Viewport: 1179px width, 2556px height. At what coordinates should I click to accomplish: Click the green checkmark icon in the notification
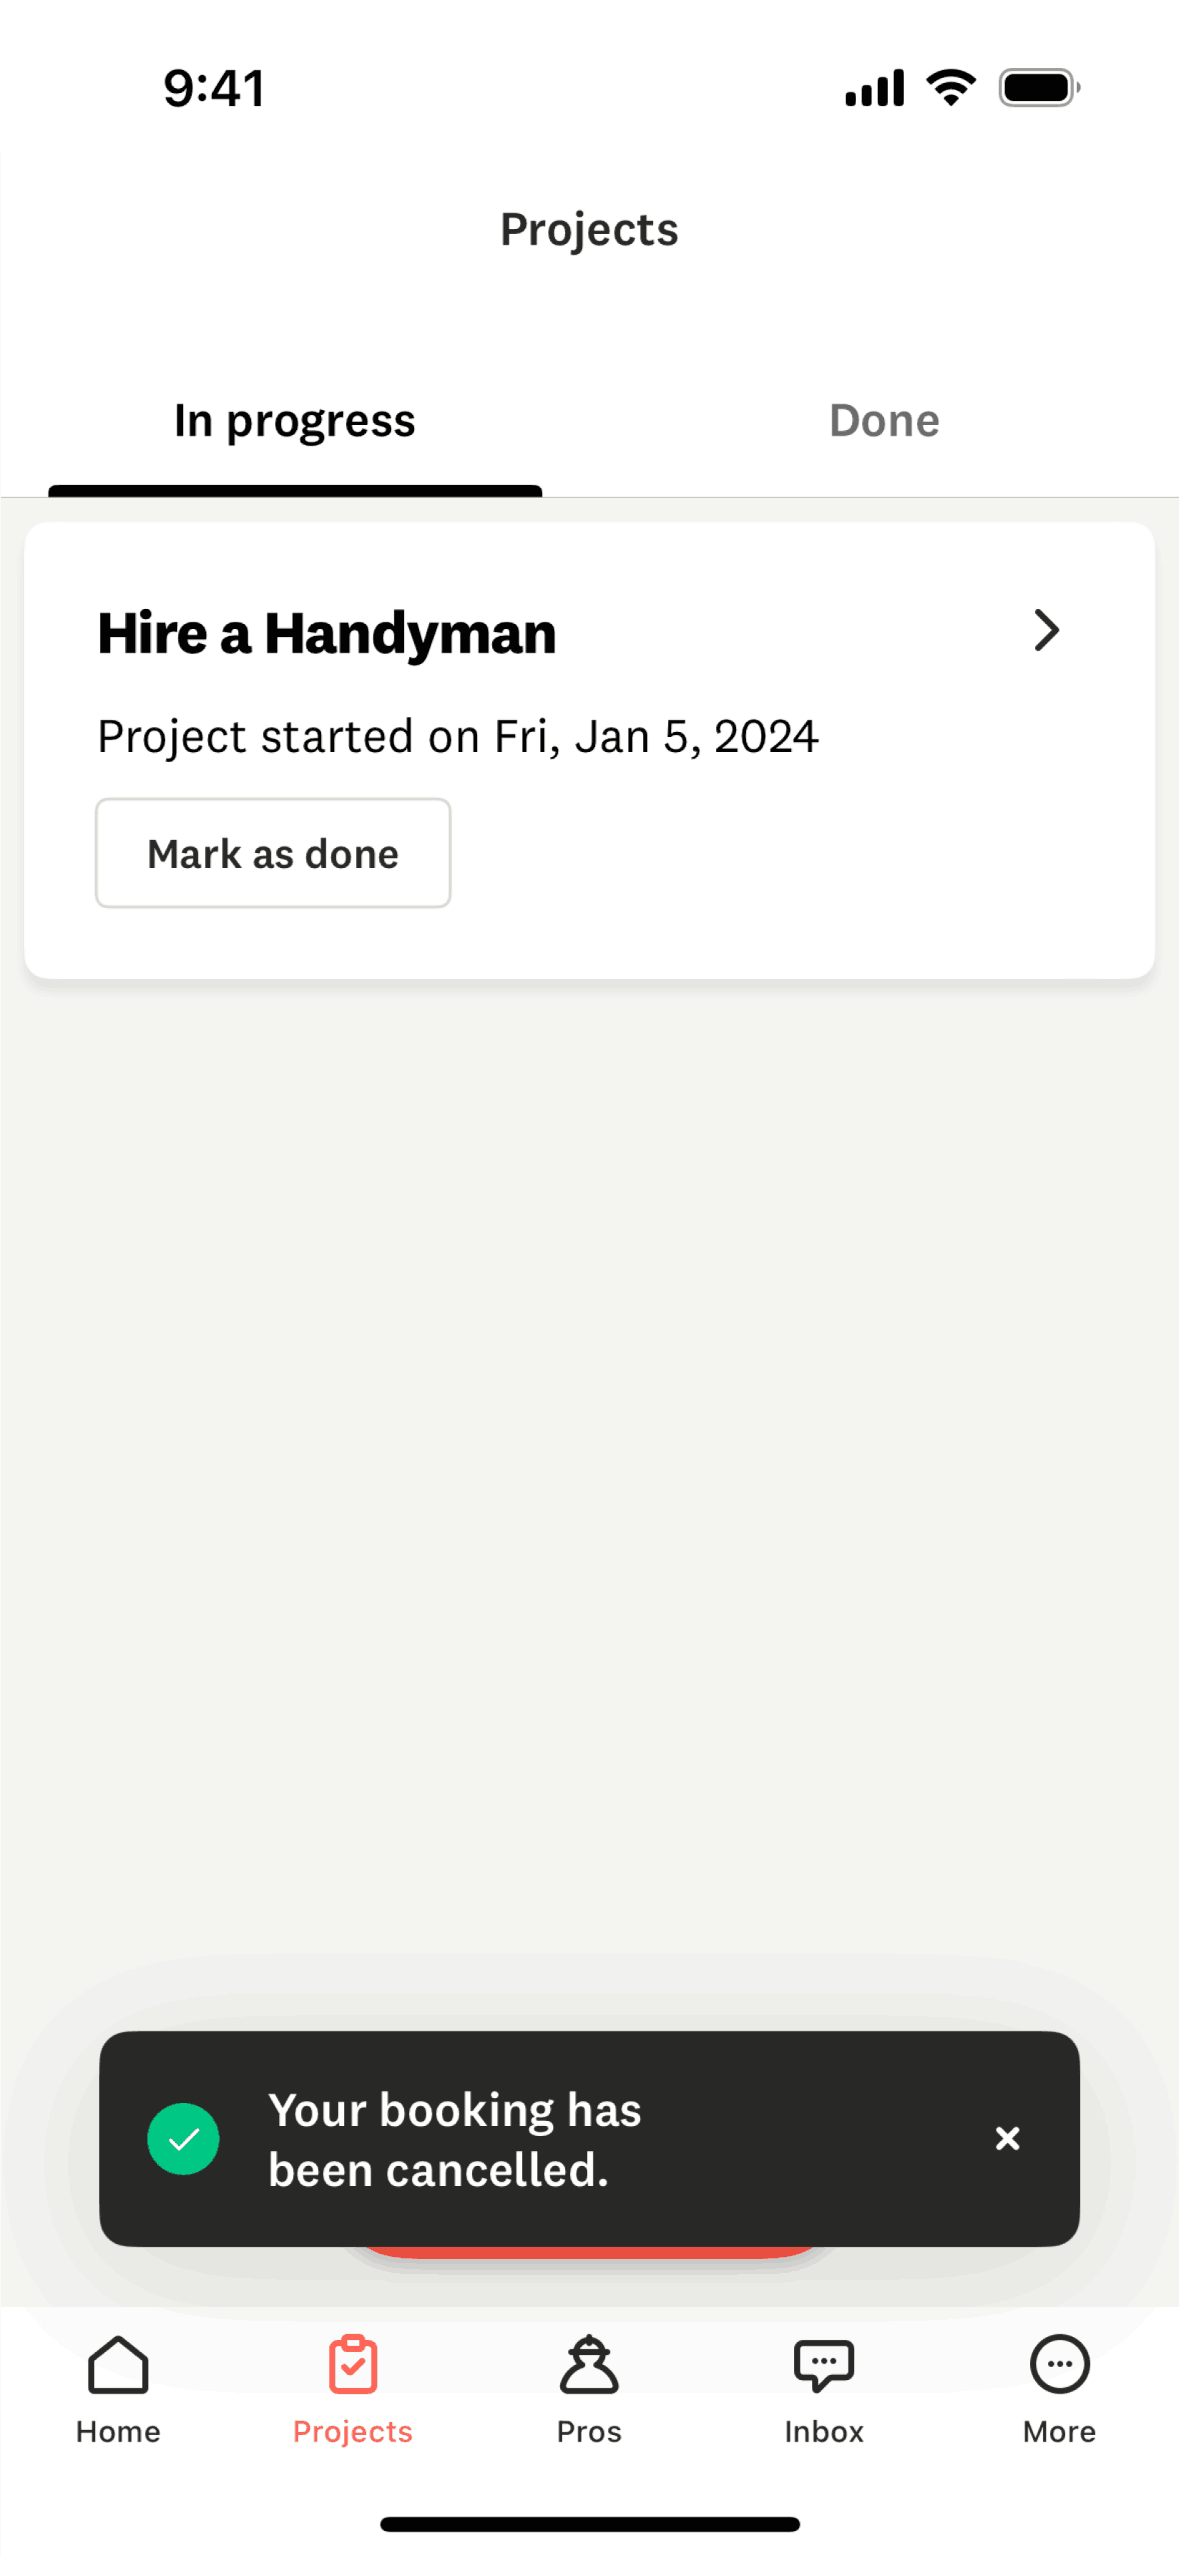pyautogui.click(x=183, y=2138)
